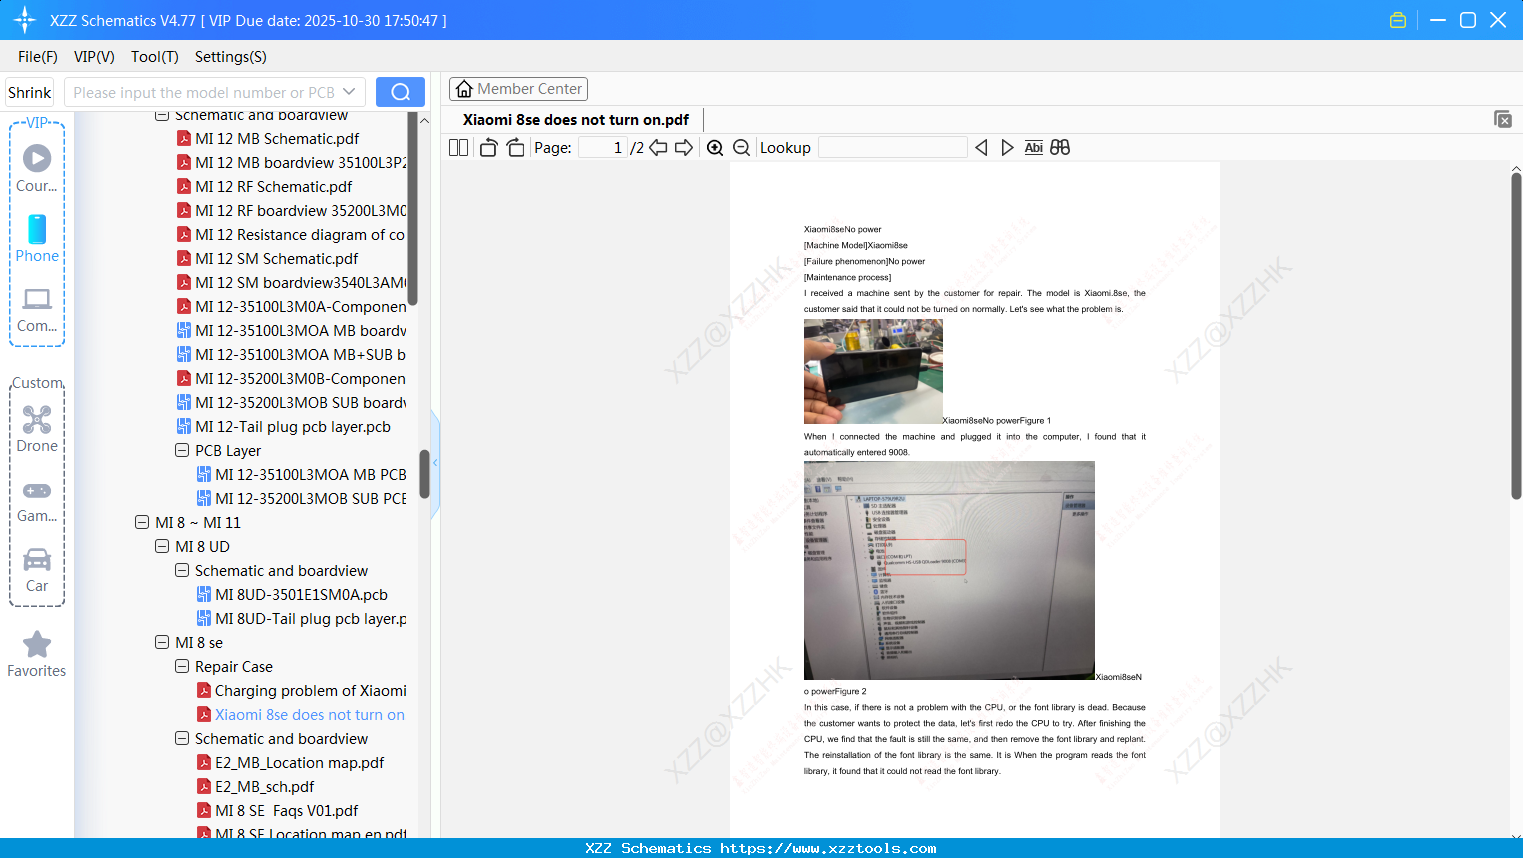Collapse the MI 8 ~ MI 11 group
Image resolution: width=1523 pixels, height=858 pixels.
point(142,523)
